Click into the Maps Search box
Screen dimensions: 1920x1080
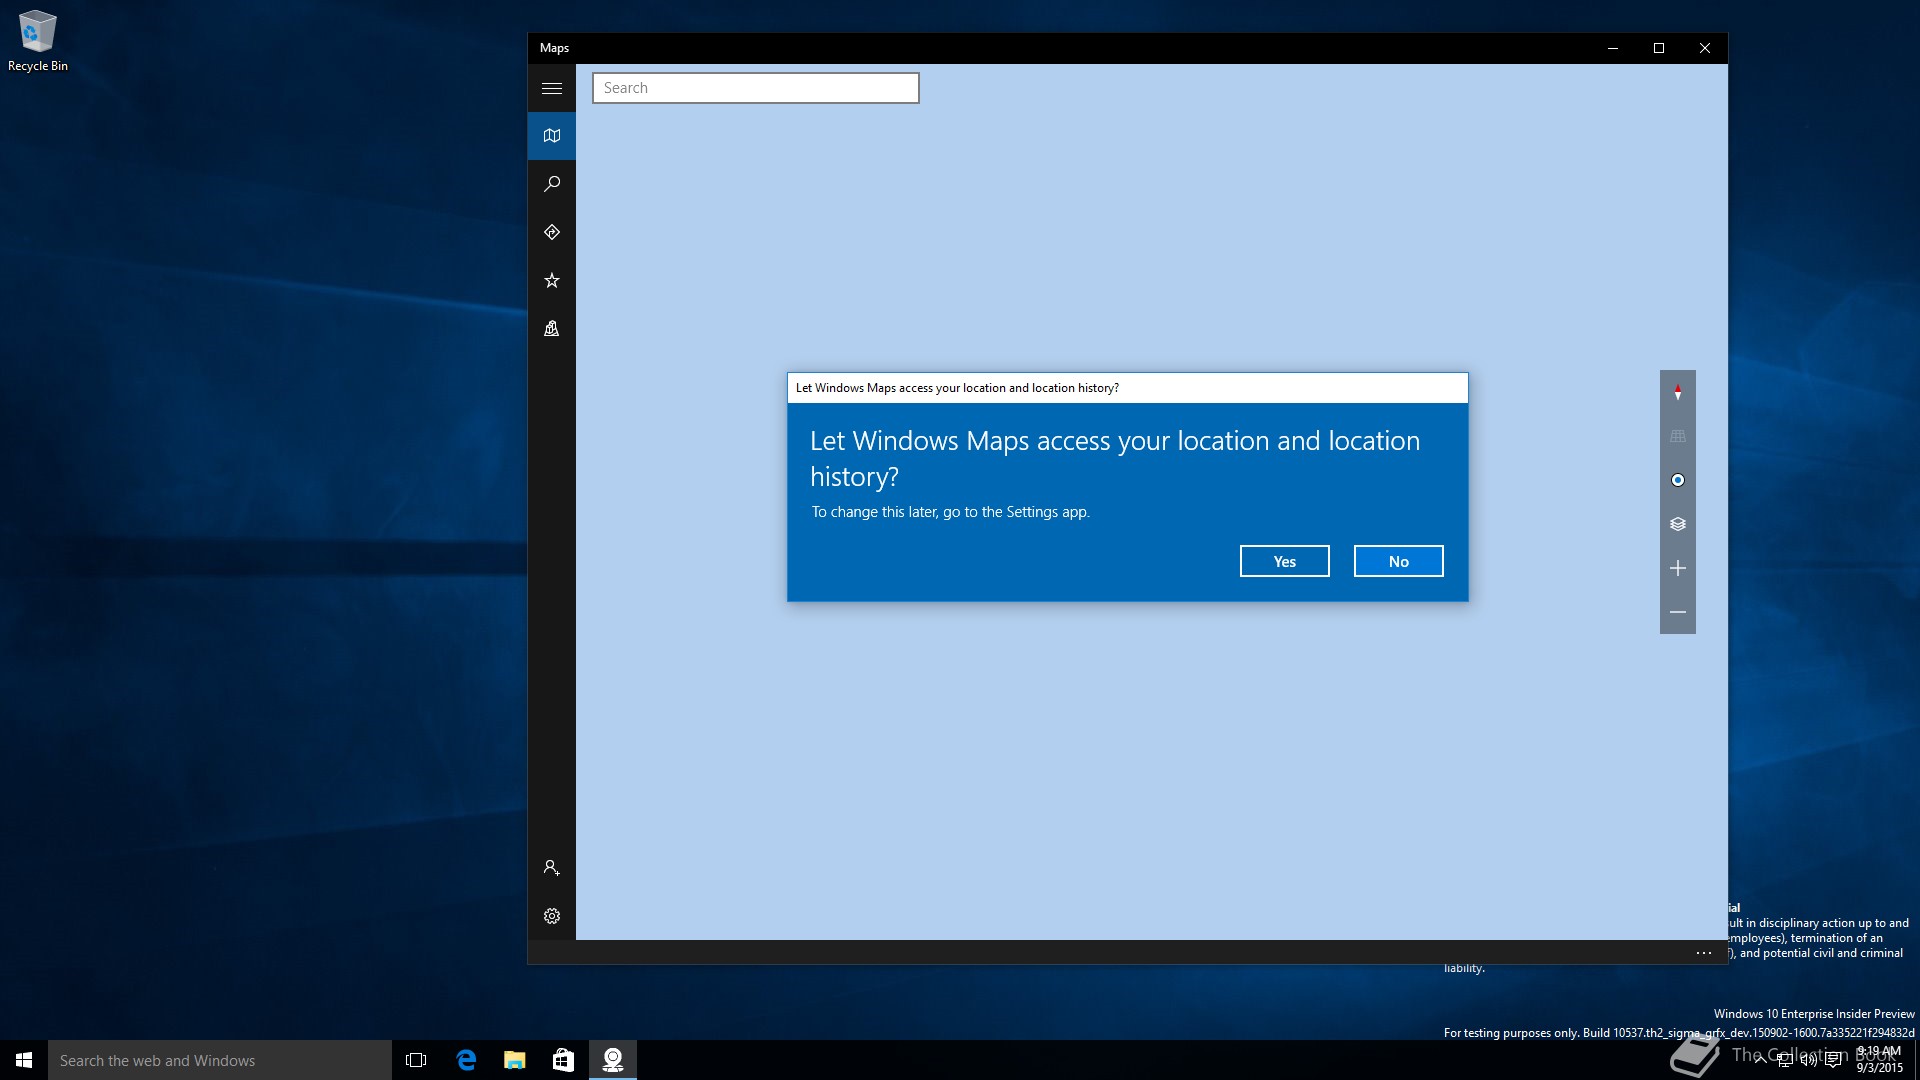click(755, 88)
